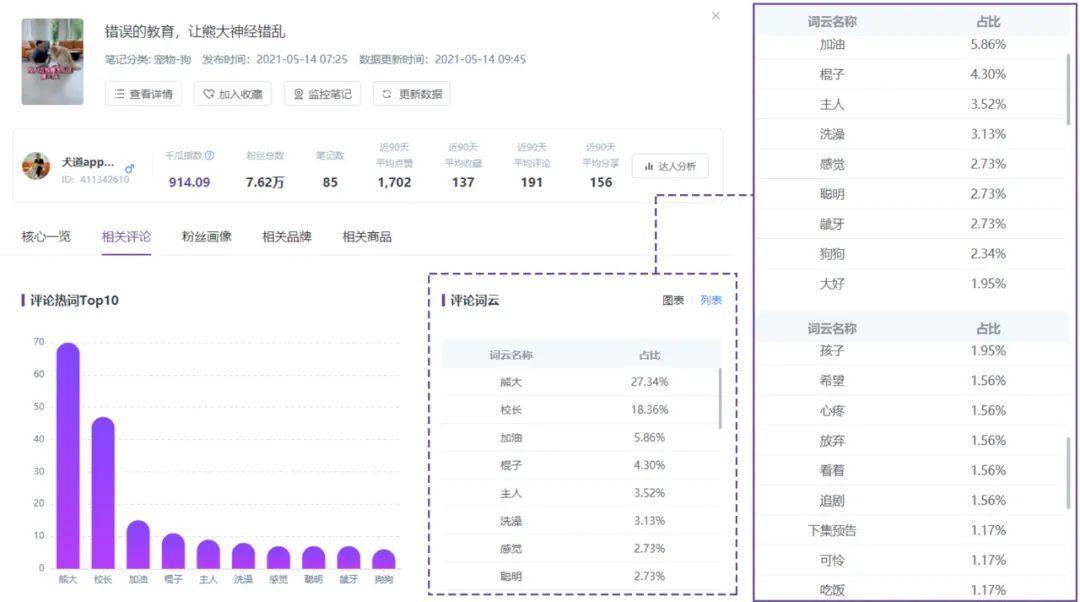The image size is (1080, 602).
Task: Click the 更新数据 button
Action: (x=411, y=94)
